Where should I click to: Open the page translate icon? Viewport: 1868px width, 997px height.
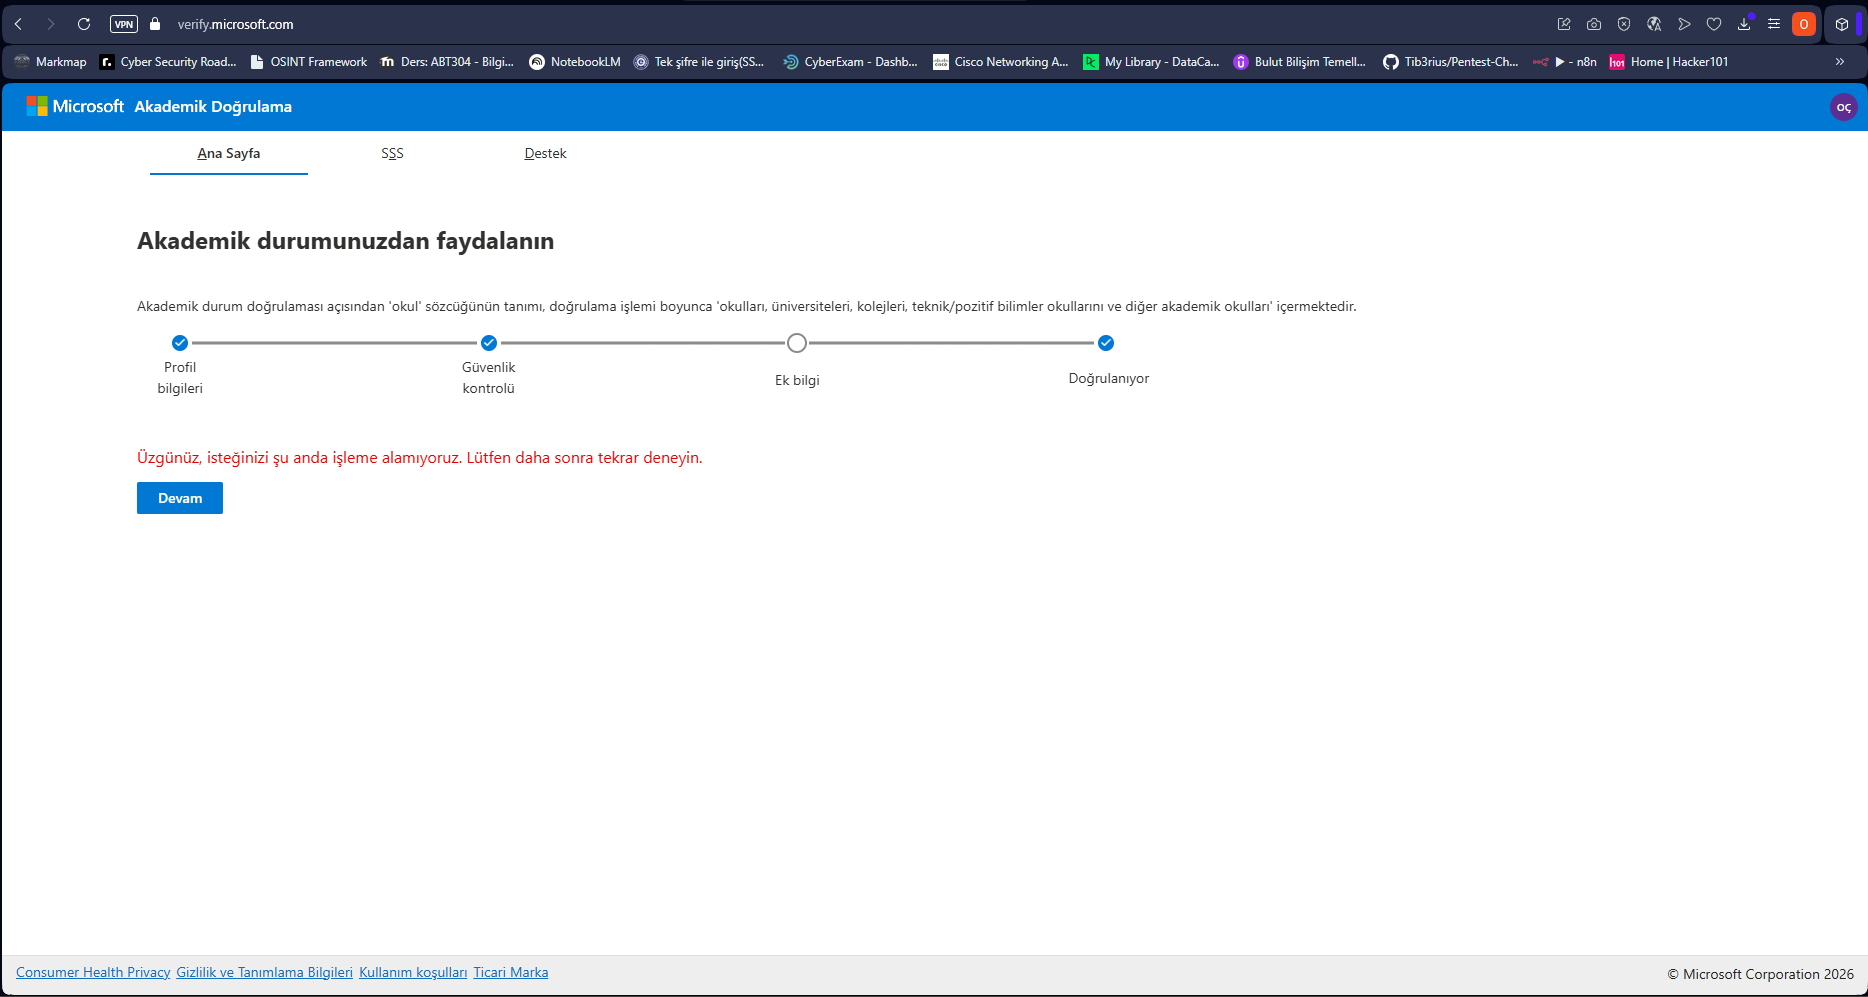(1654, 24)
